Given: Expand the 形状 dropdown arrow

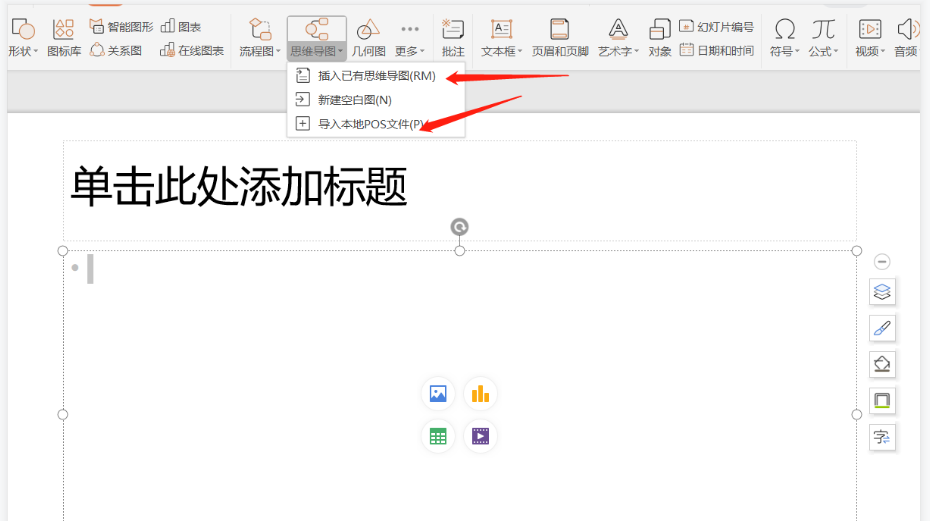Looking at the screenshot, I should 36,52.
